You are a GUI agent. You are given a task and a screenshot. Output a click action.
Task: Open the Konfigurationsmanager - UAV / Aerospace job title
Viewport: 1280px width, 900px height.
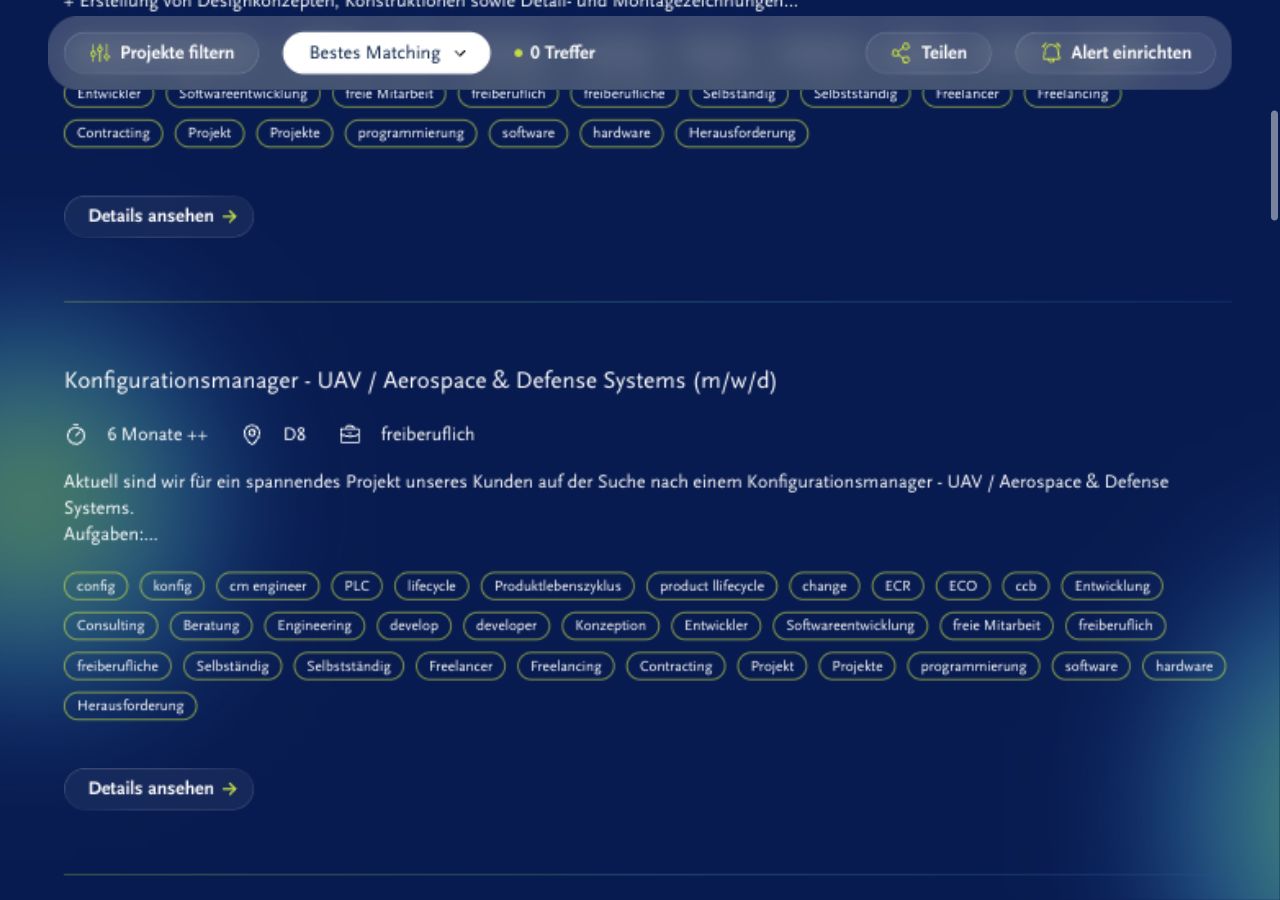[x=420, y=381]
